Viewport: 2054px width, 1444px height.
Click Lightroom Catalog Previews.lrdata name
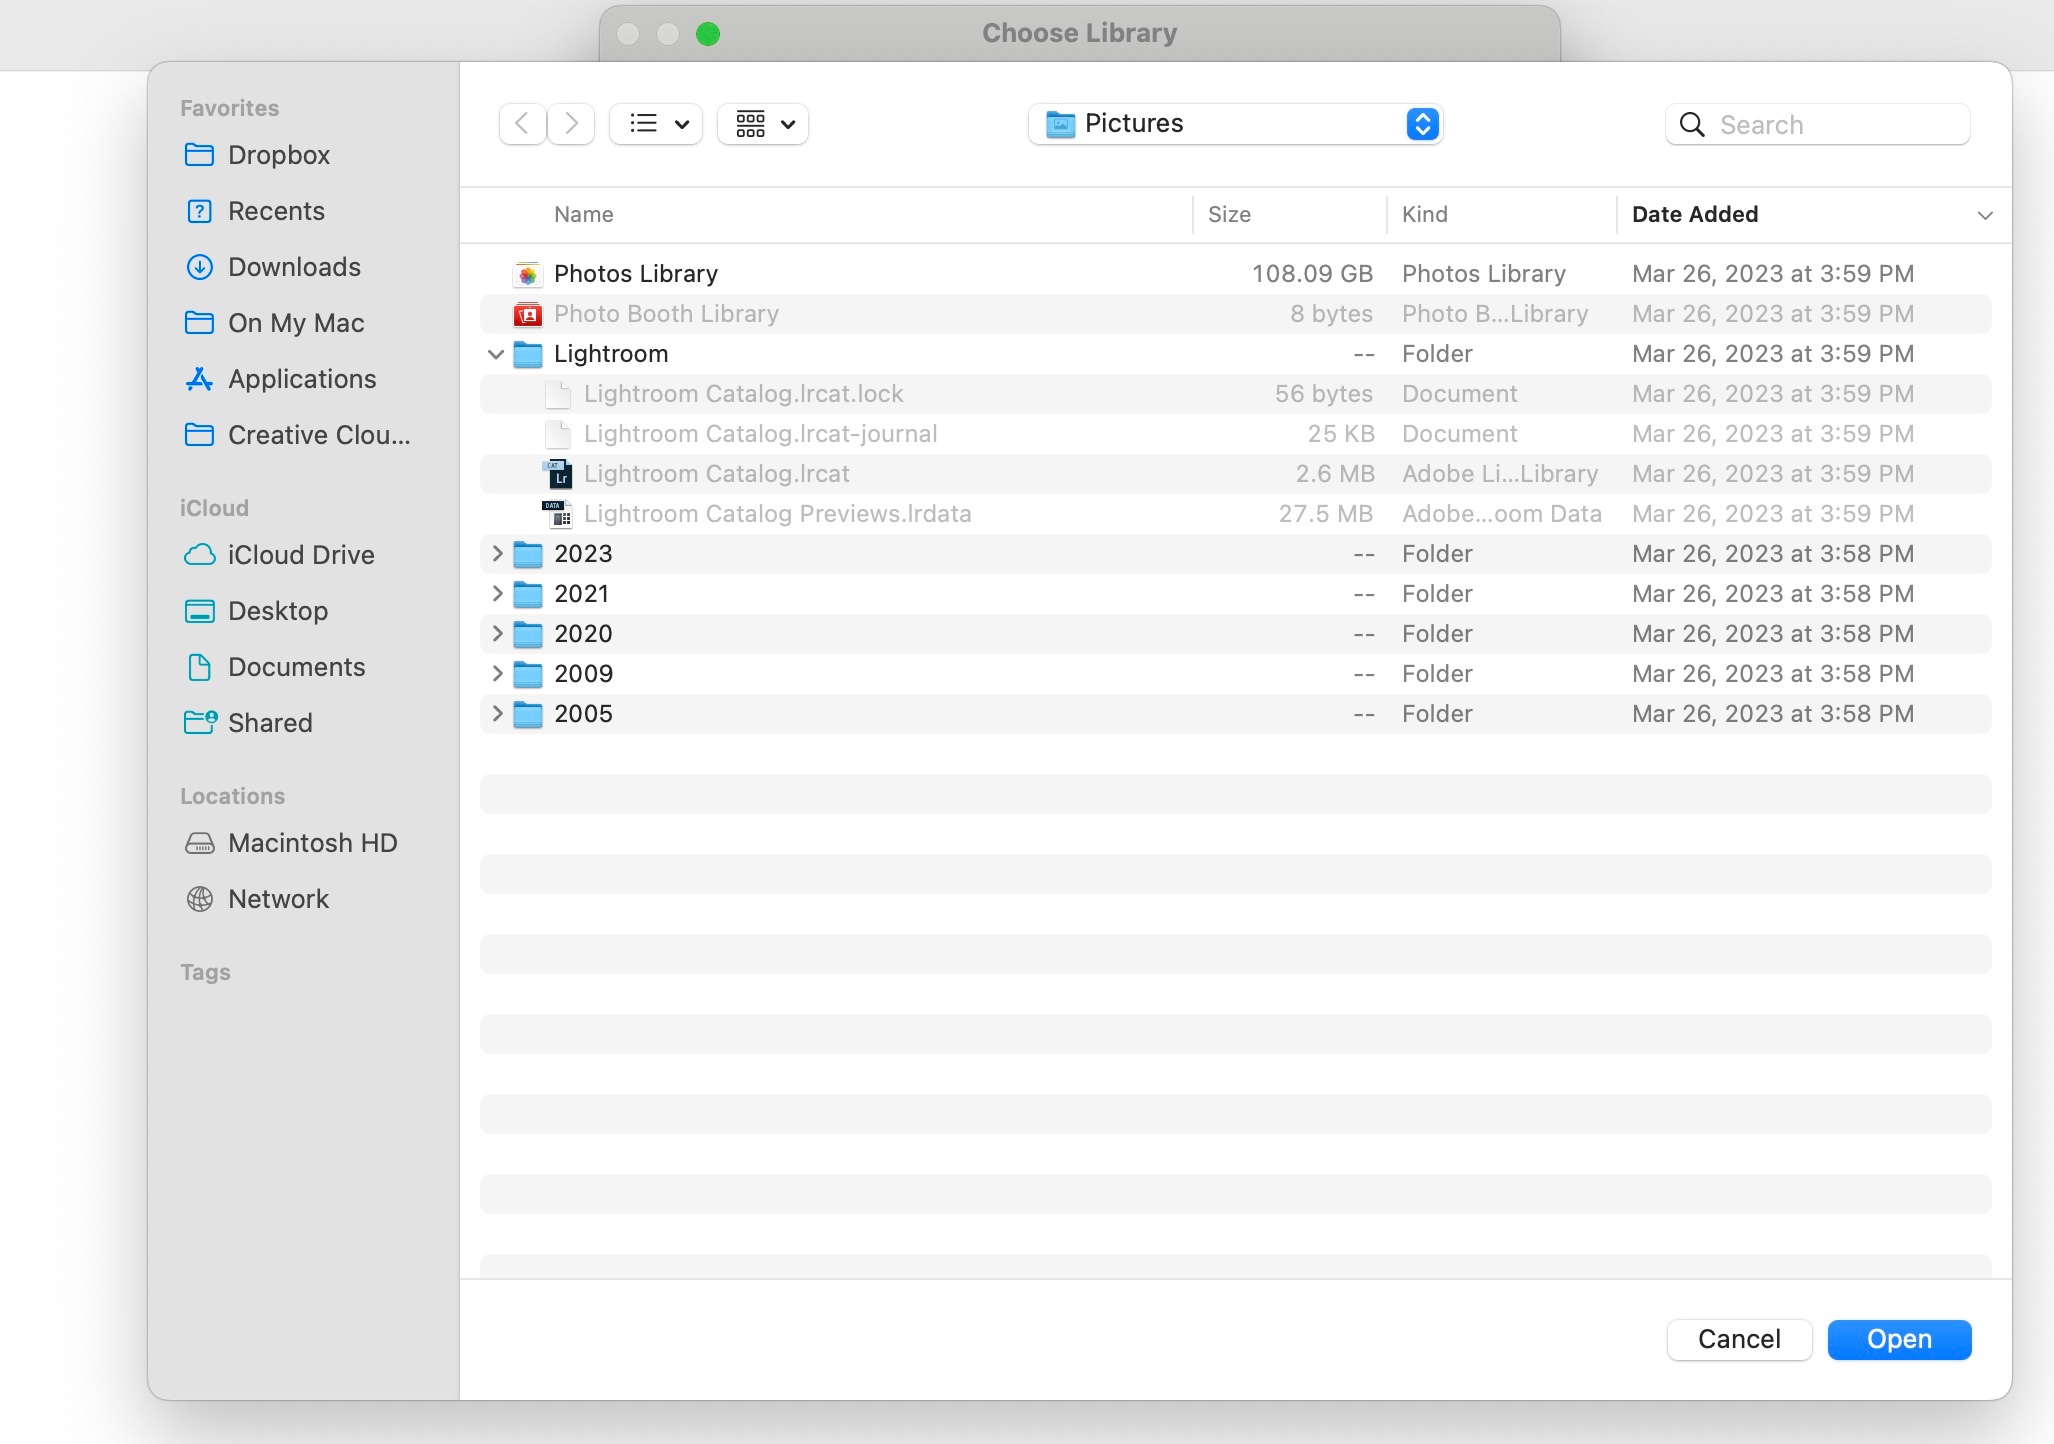coord(777,514)
